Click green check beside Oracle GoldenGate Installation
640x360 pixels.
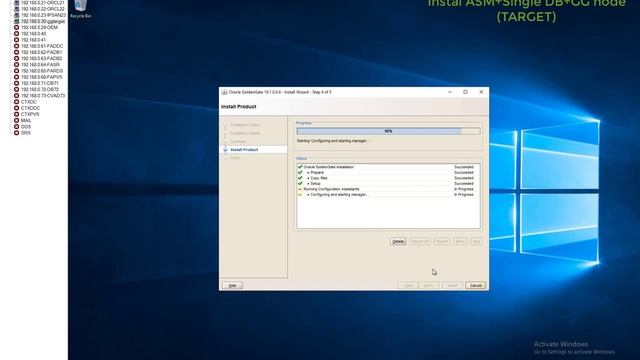300,167
